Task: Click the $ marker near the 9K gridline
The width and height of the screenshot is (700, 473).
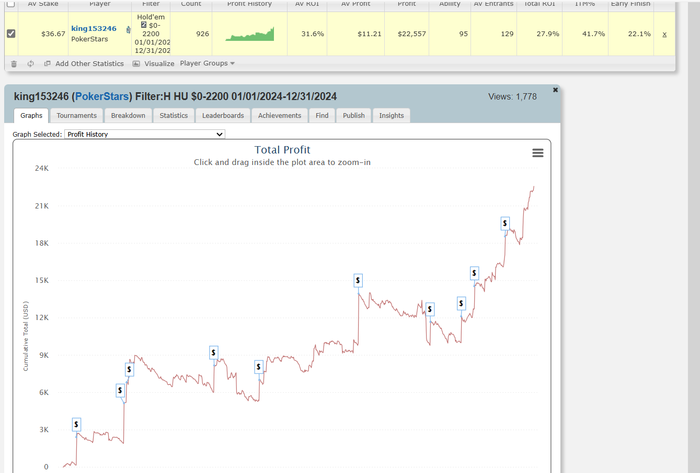Action: click(214, 353)
